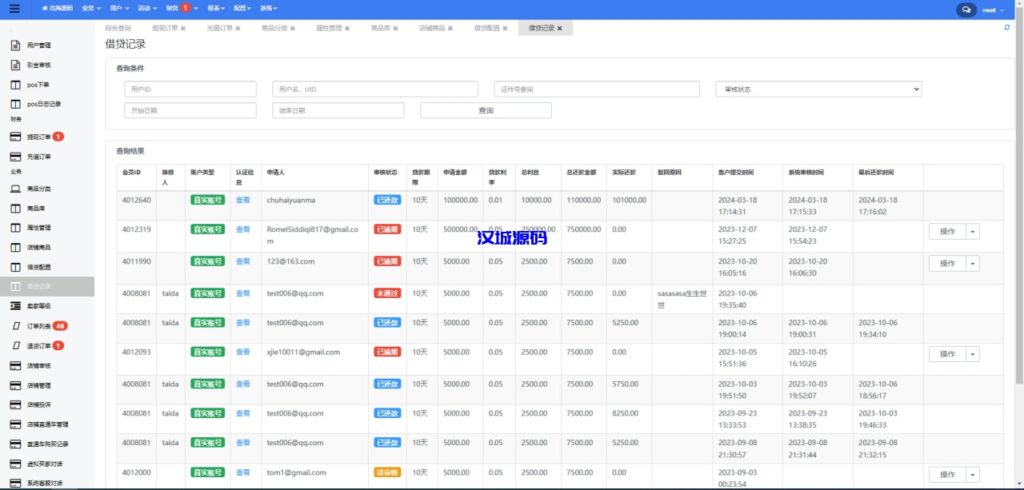Close the 商品库 tab with its x
Viewport: 1024px width, 490px height.
click(396, 28)
